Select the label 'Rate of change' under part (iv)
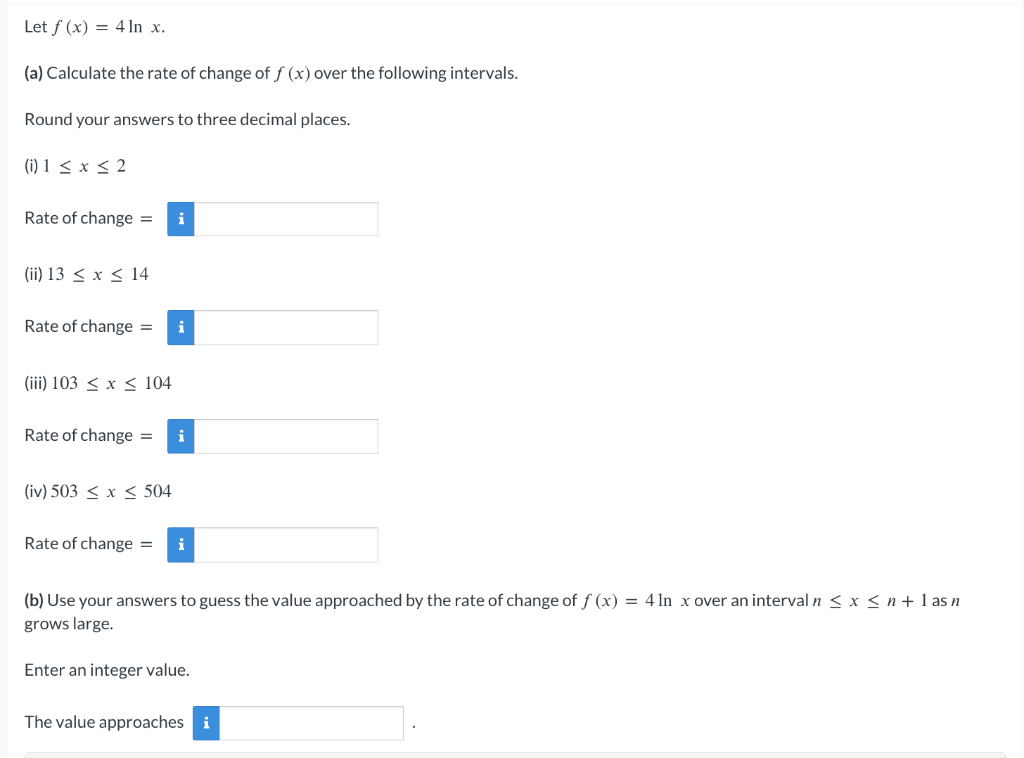Viewport: 1024px width, 758px height. [x=80, y=543]
